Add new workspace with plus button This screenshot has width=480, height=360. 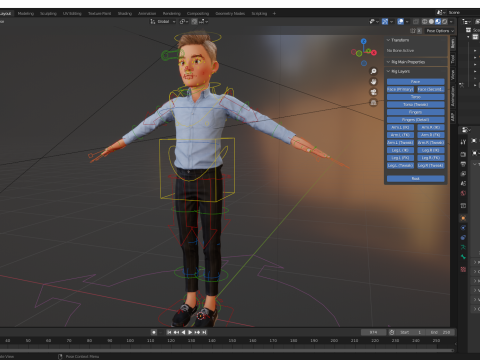click(274, 13)
